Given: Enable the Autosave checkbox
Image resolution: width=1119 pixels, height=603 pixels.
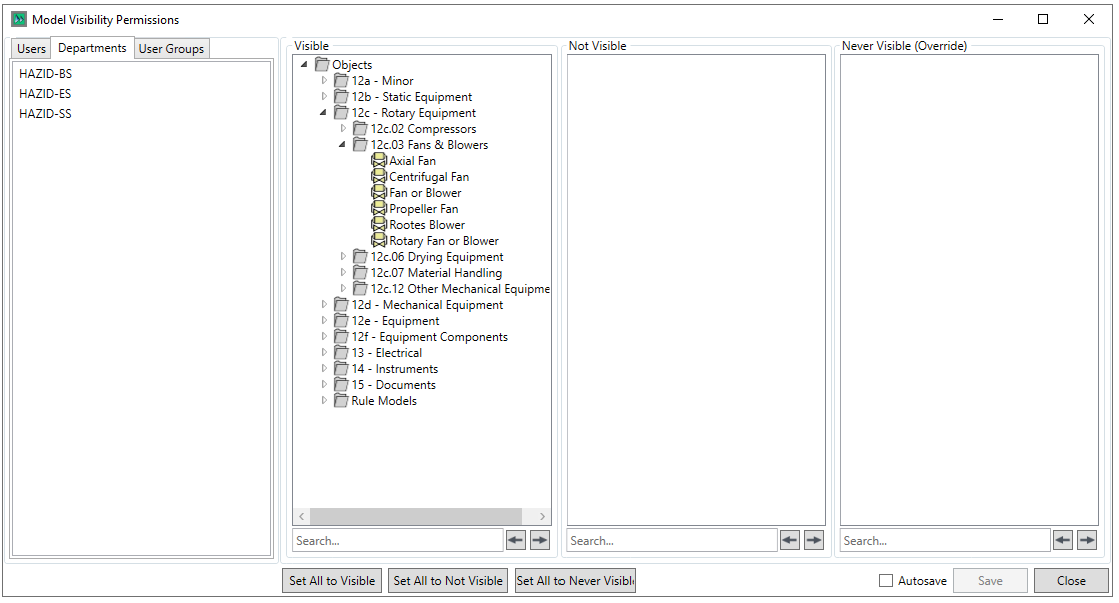Looking at the screenshot, I should (x=886, y=581).
